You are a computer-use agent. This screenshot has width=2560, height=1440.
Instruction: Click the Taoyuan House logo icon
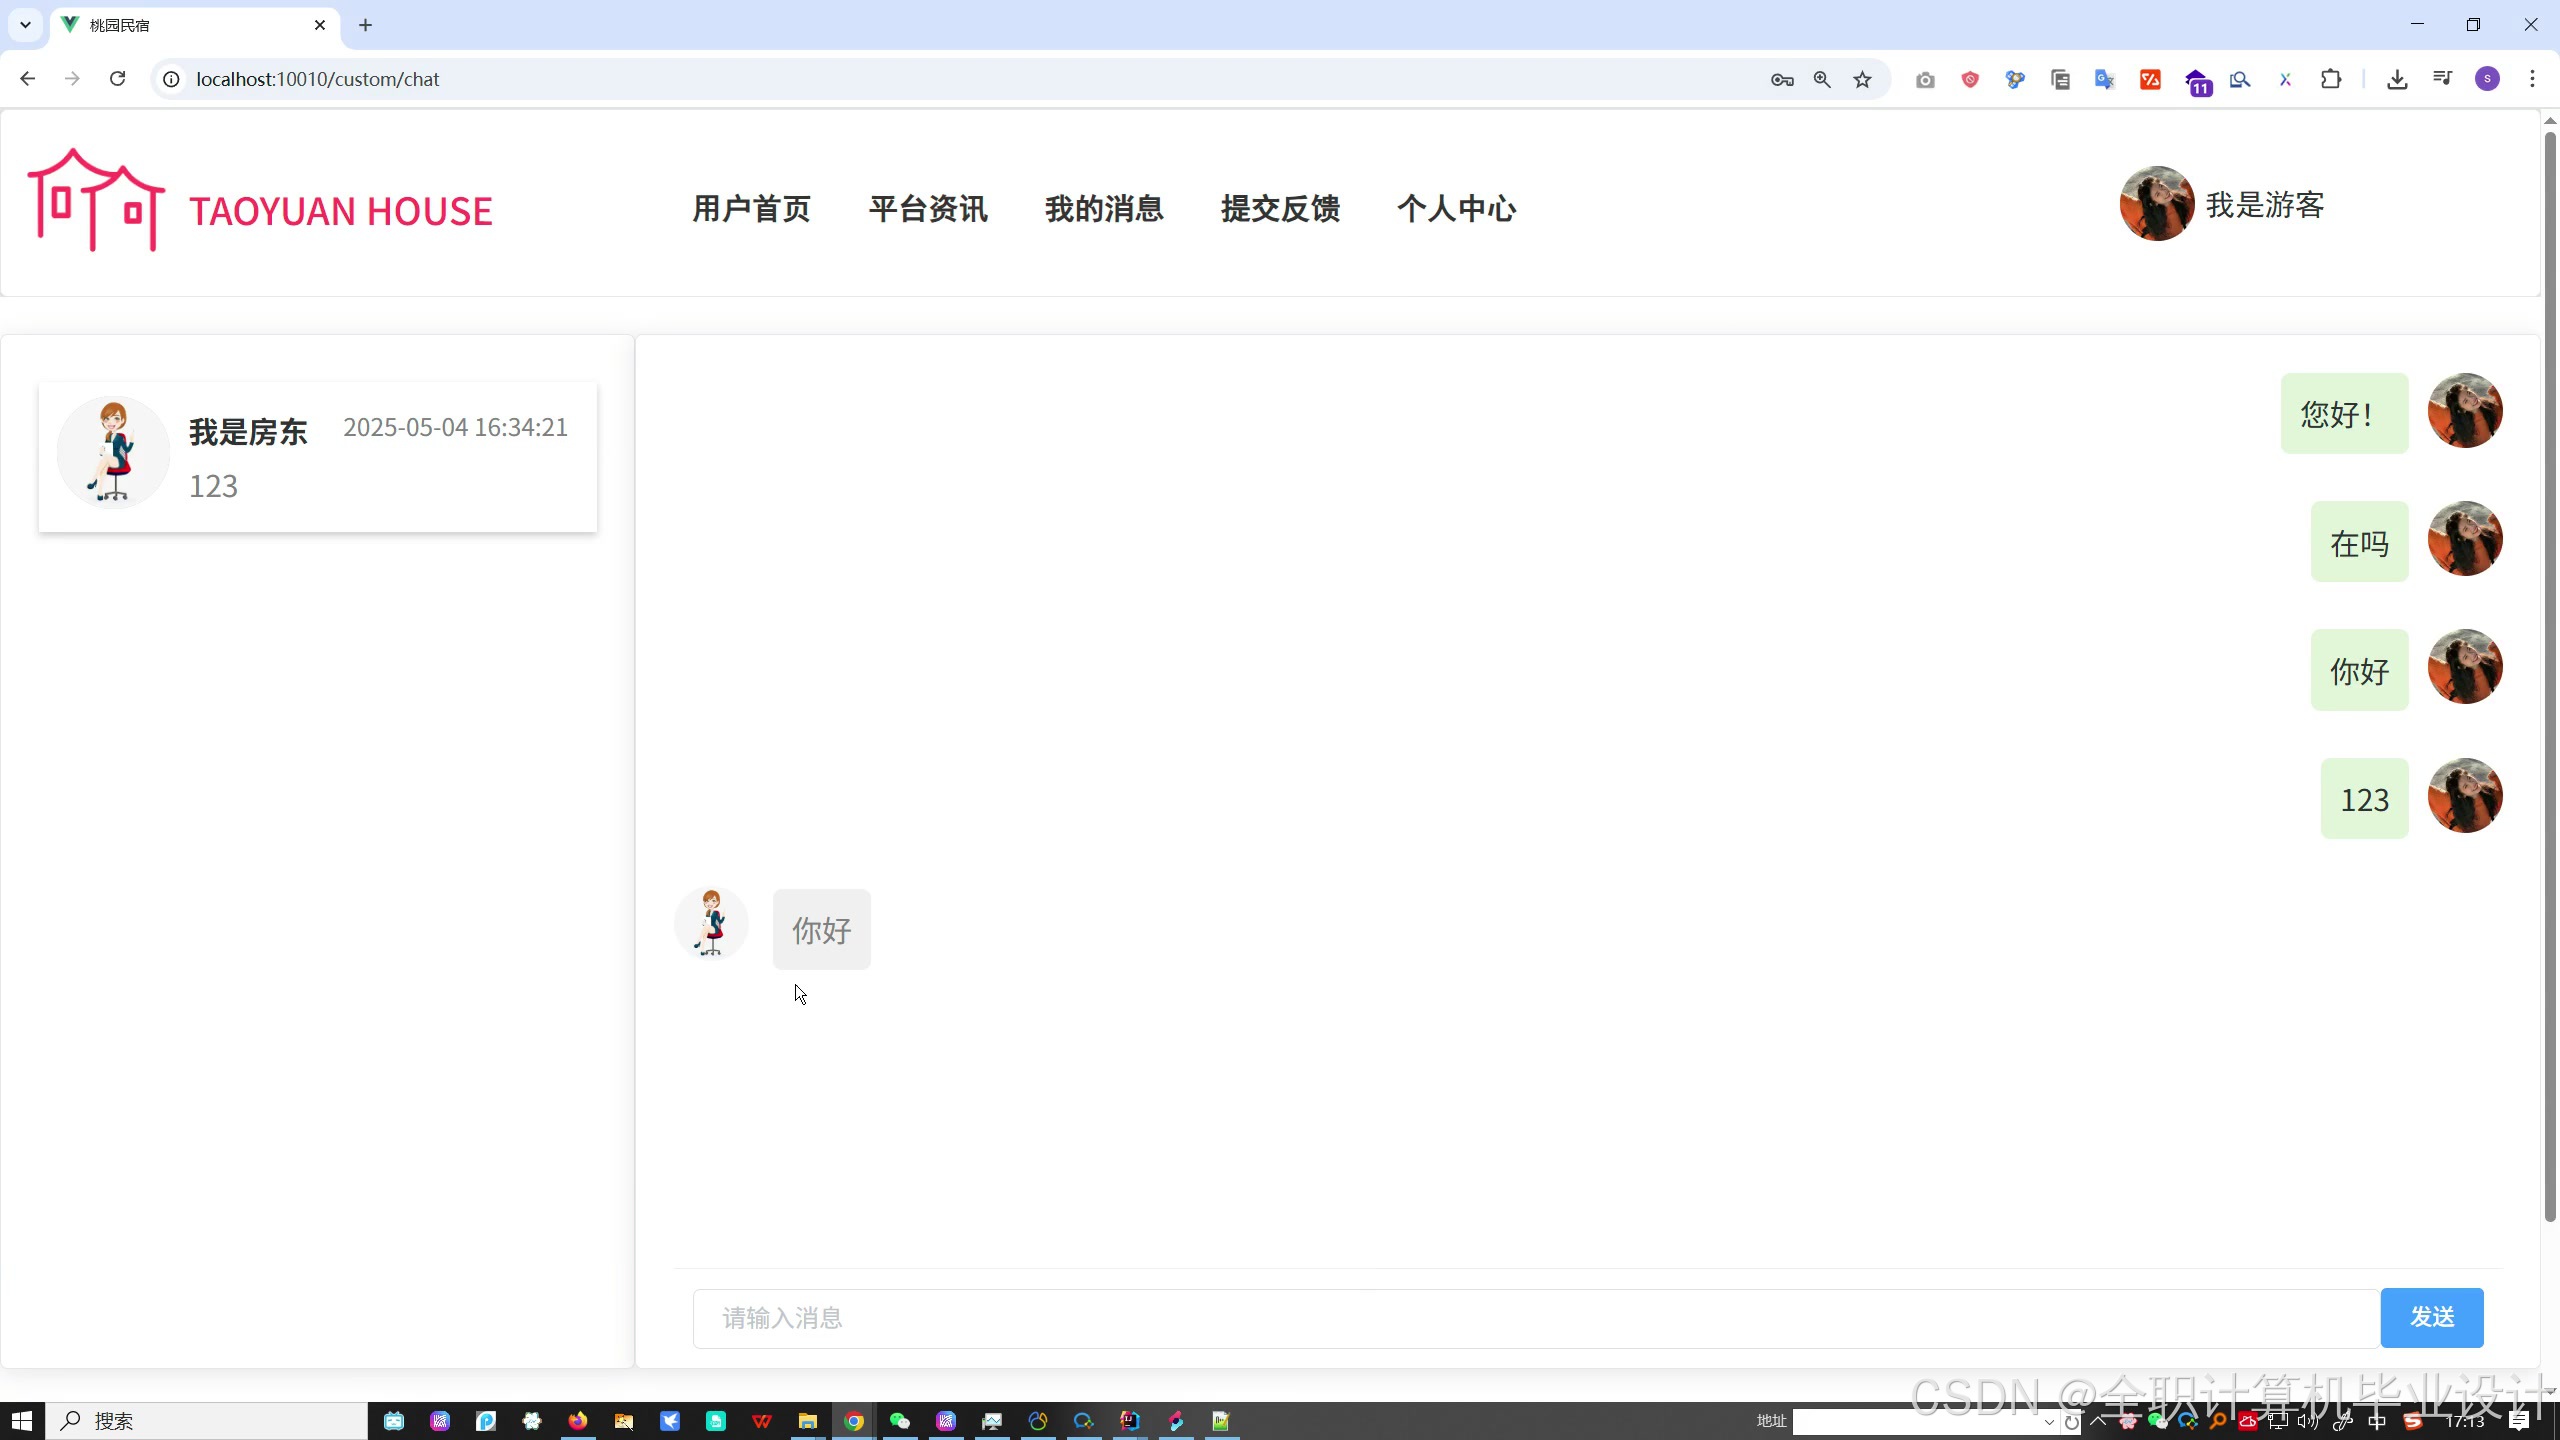coord(96,200)
